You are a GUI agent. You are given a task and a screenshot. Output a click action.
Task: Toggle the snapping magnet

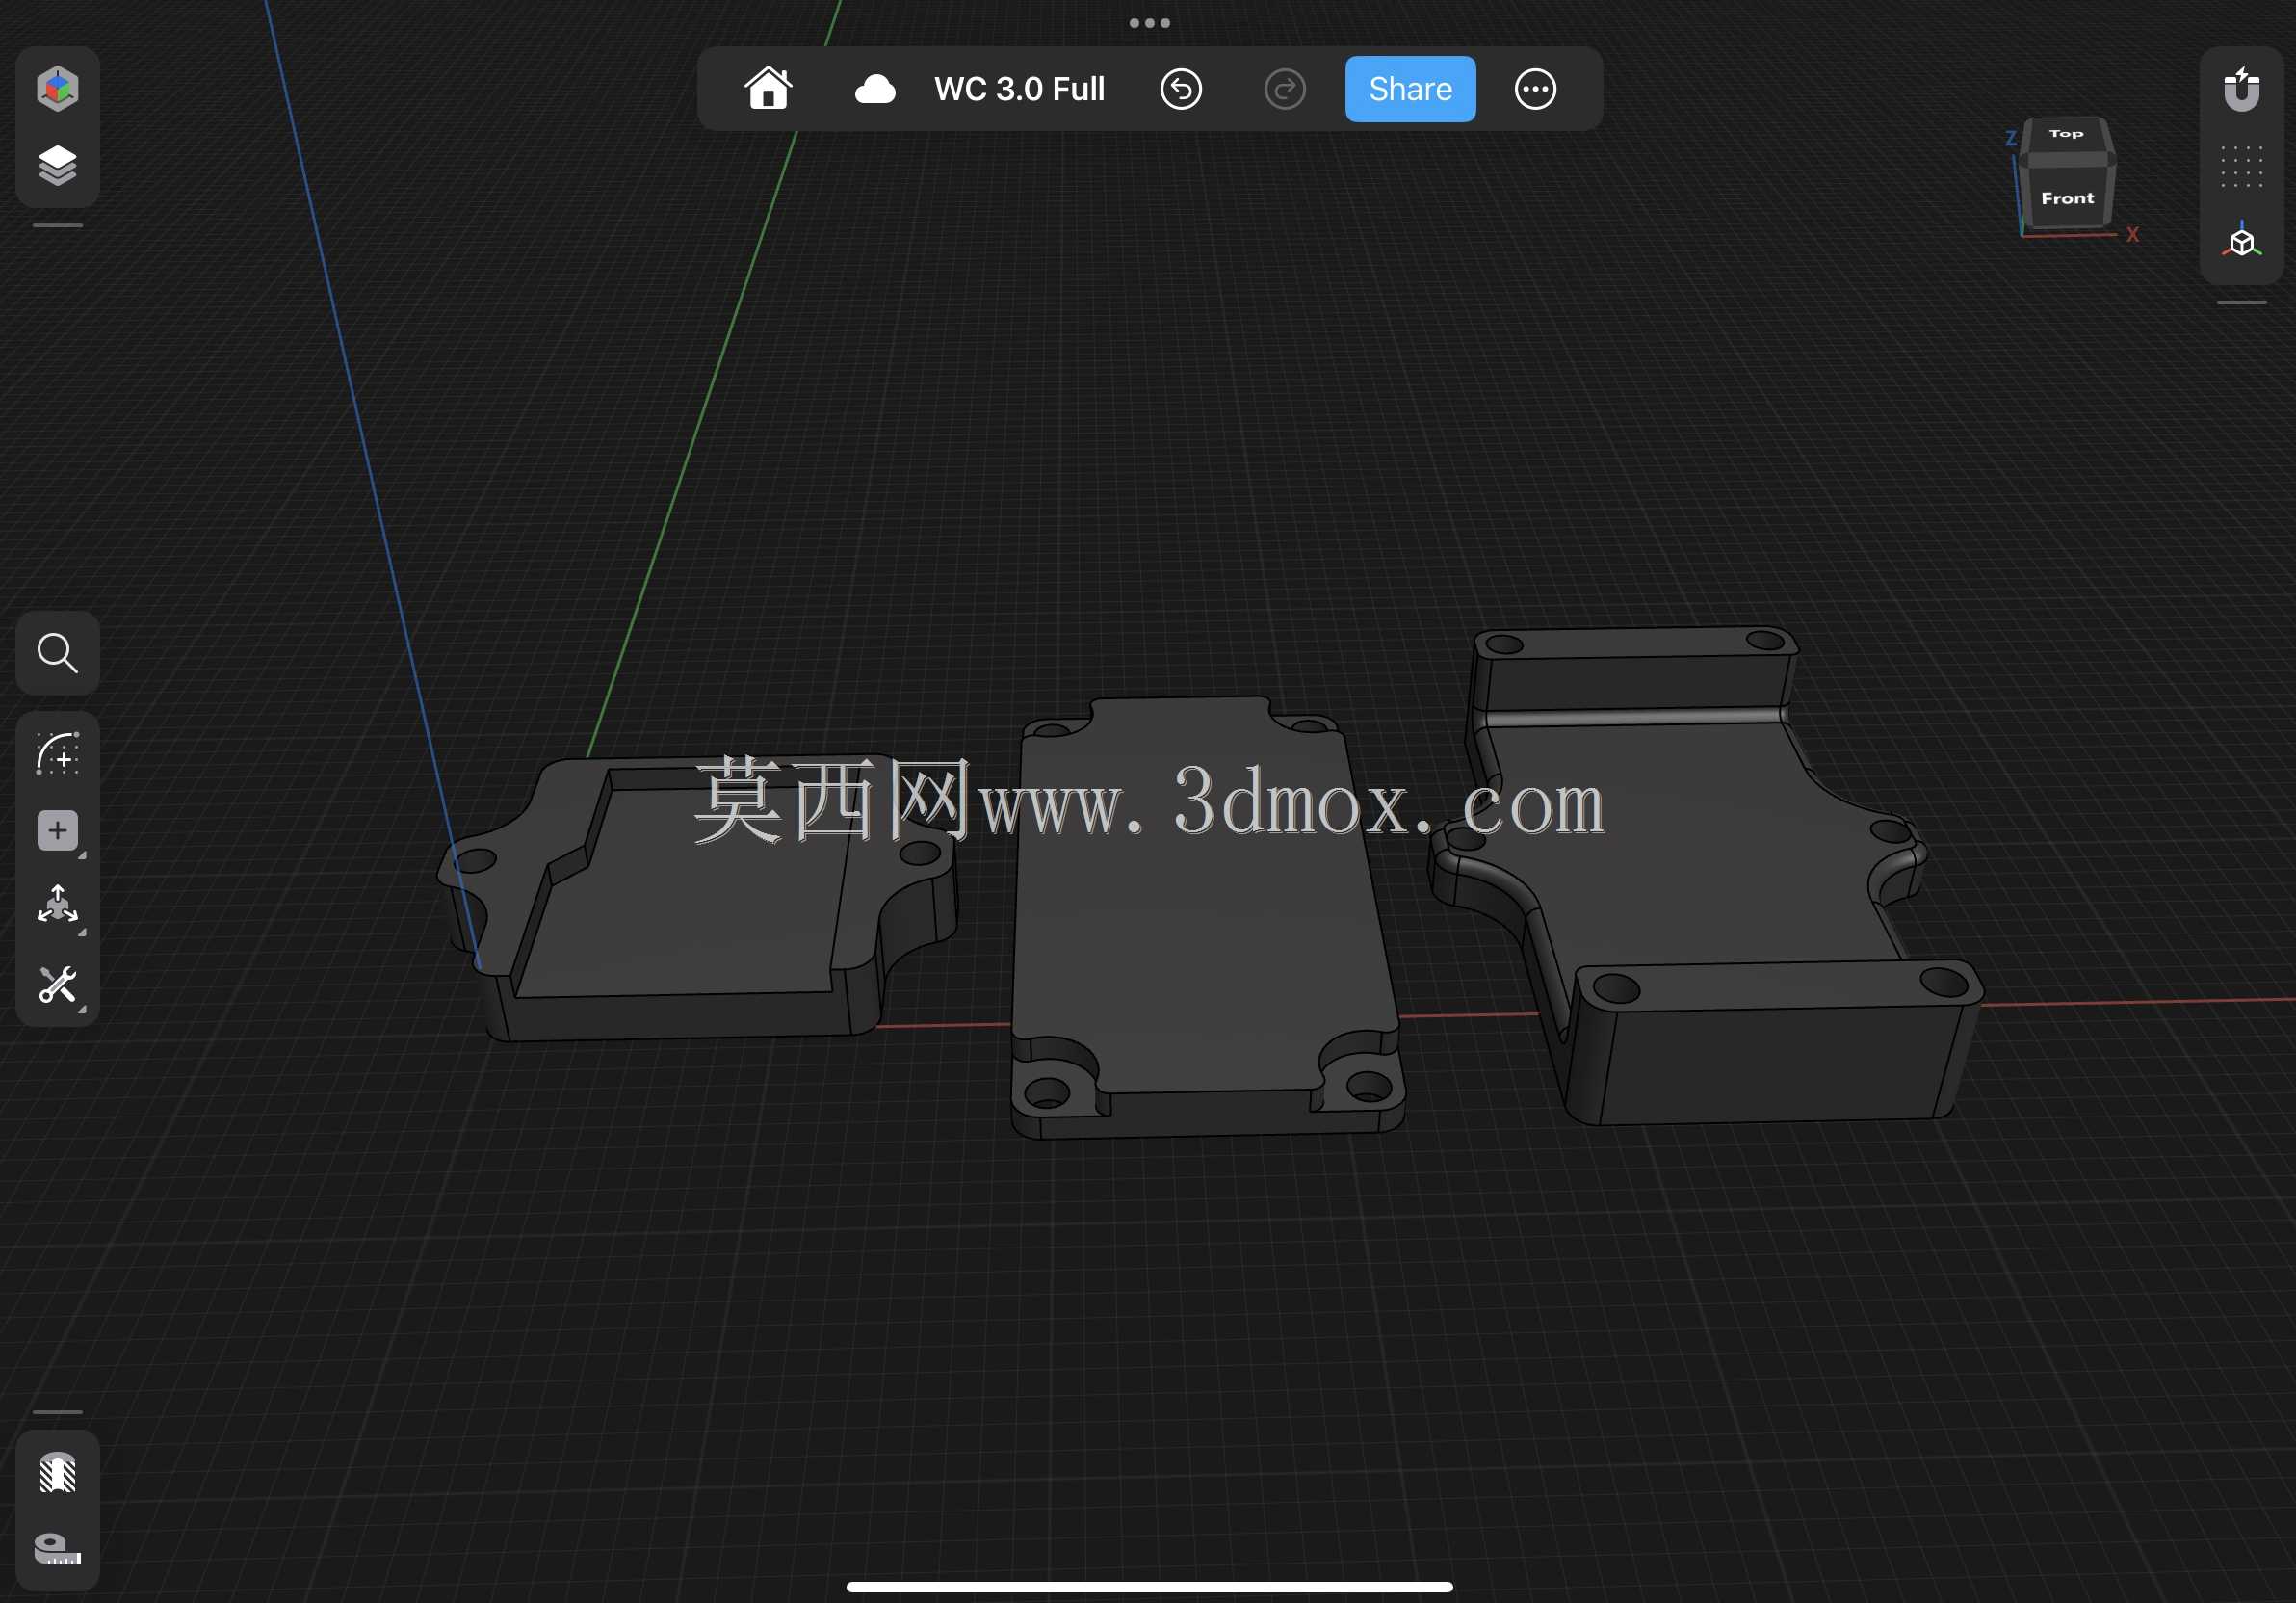2241,89
